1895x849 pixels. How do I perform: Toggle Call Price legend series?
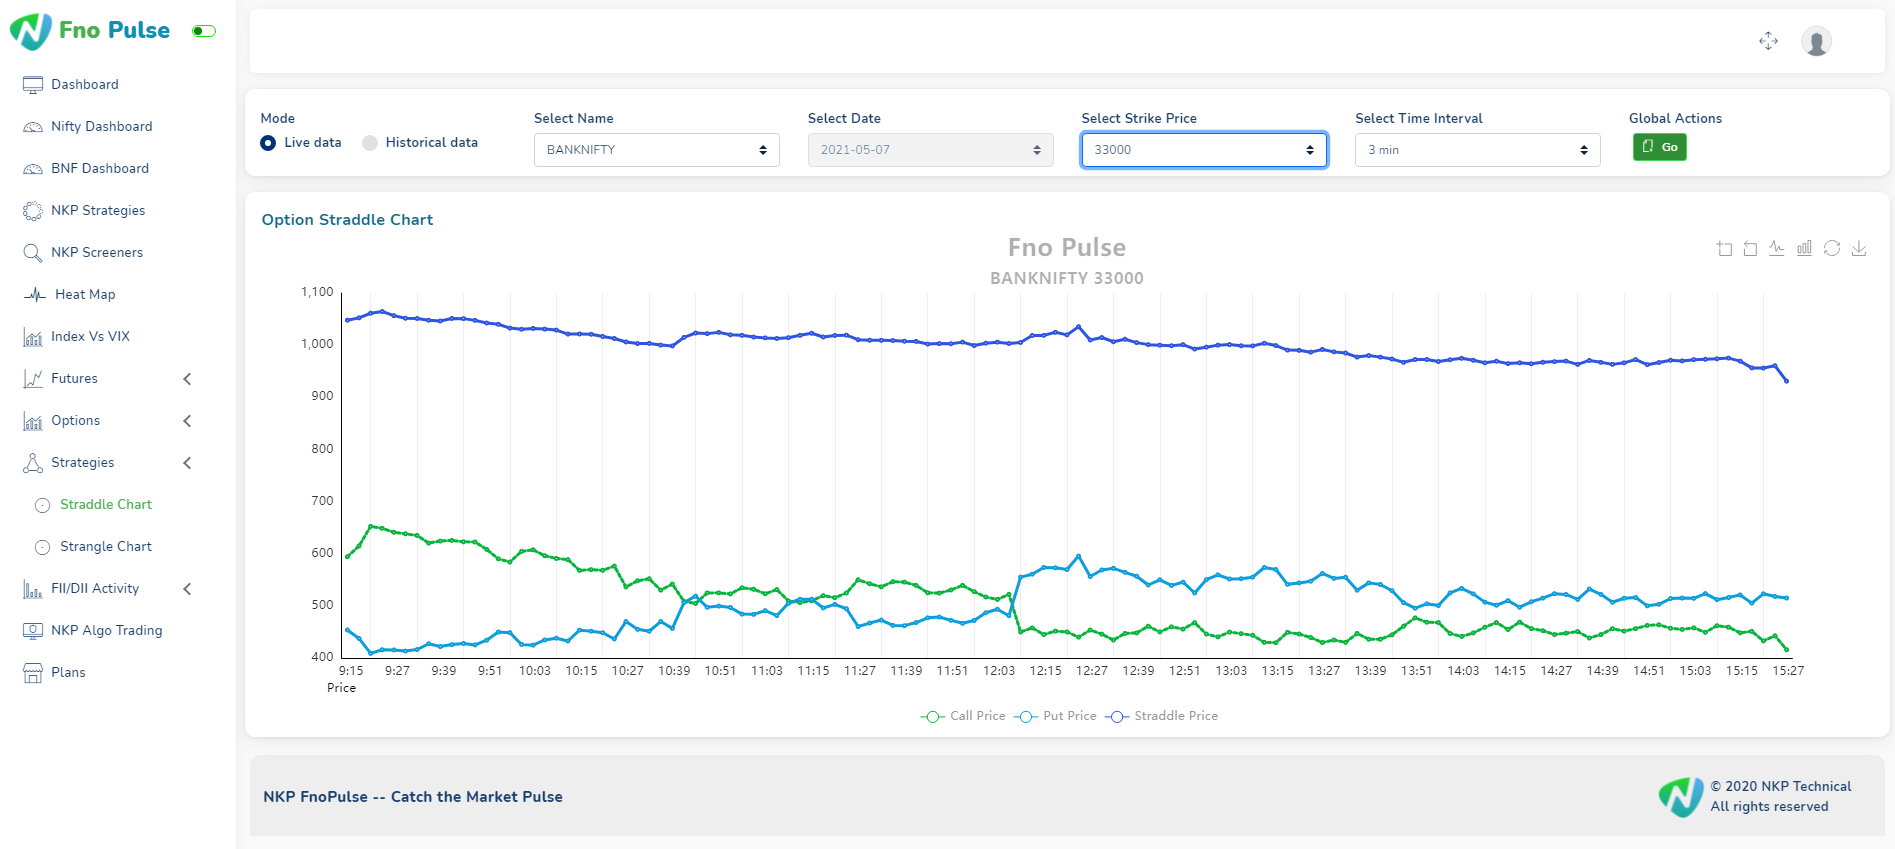[963, 716]
